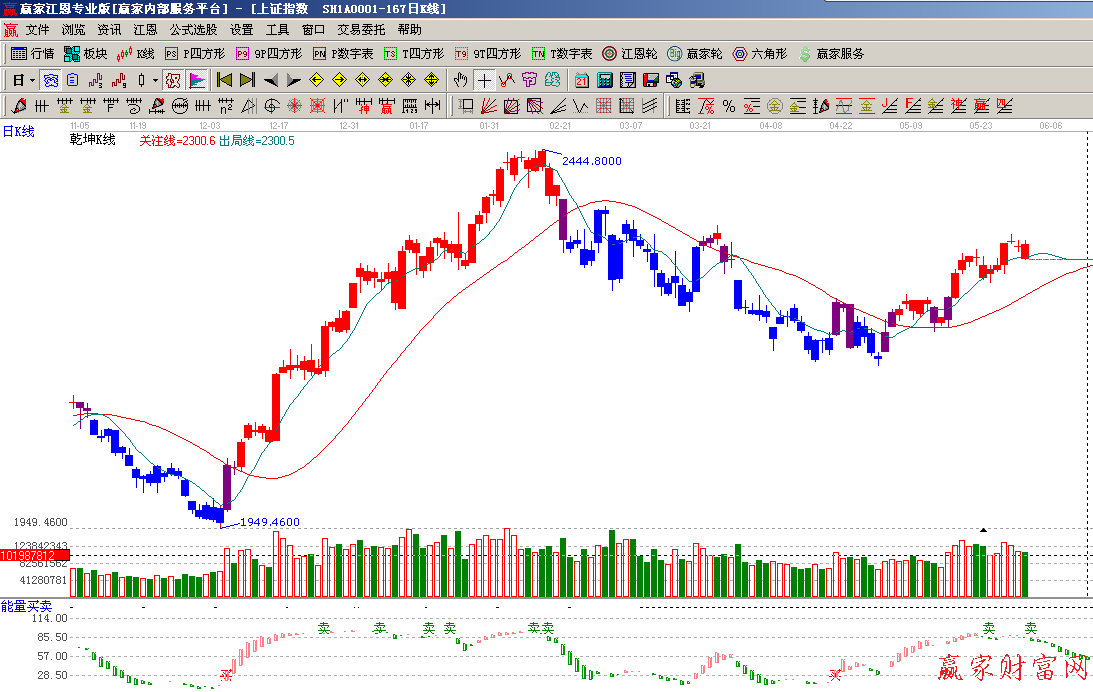Click the calendar date icon
This screenshot has width=1093, height=692.
pyautogui.click(x=581, y=80)
